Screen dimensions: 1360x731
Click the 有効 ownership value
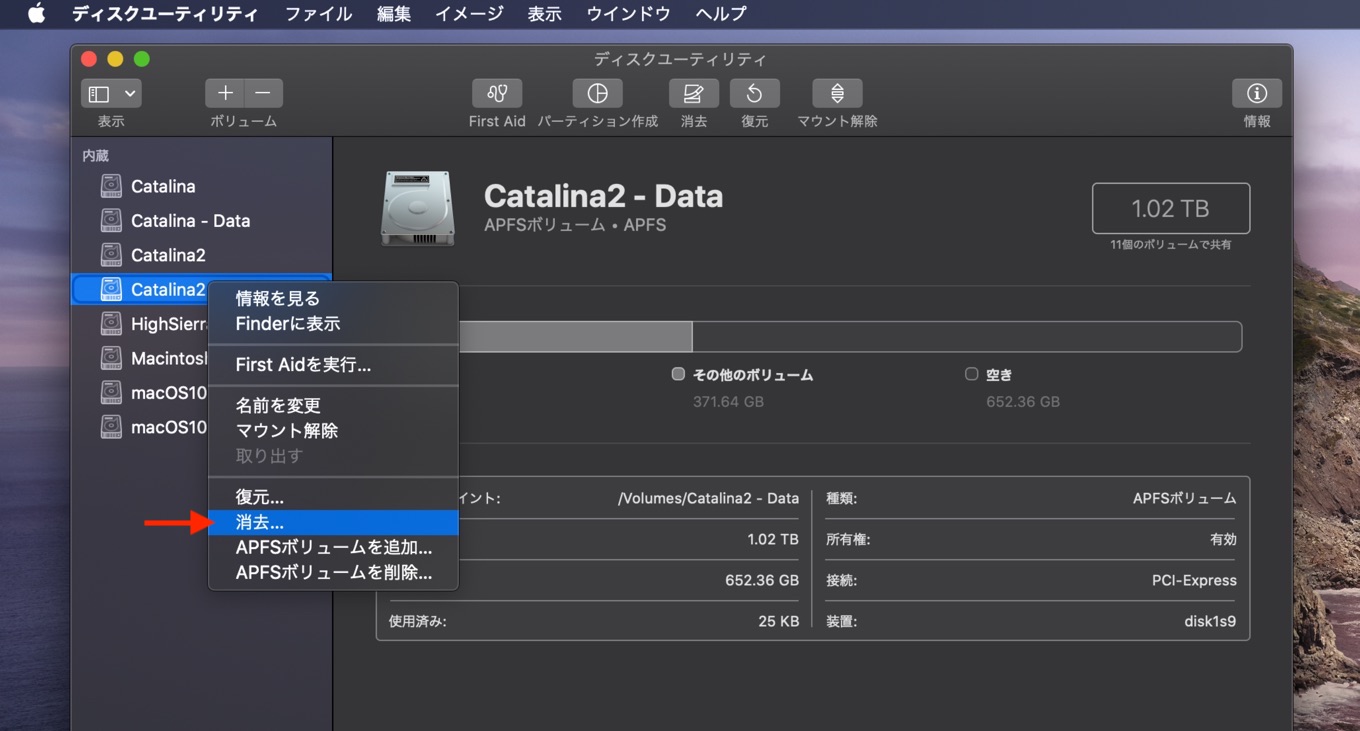click(x=1224, y=539)
